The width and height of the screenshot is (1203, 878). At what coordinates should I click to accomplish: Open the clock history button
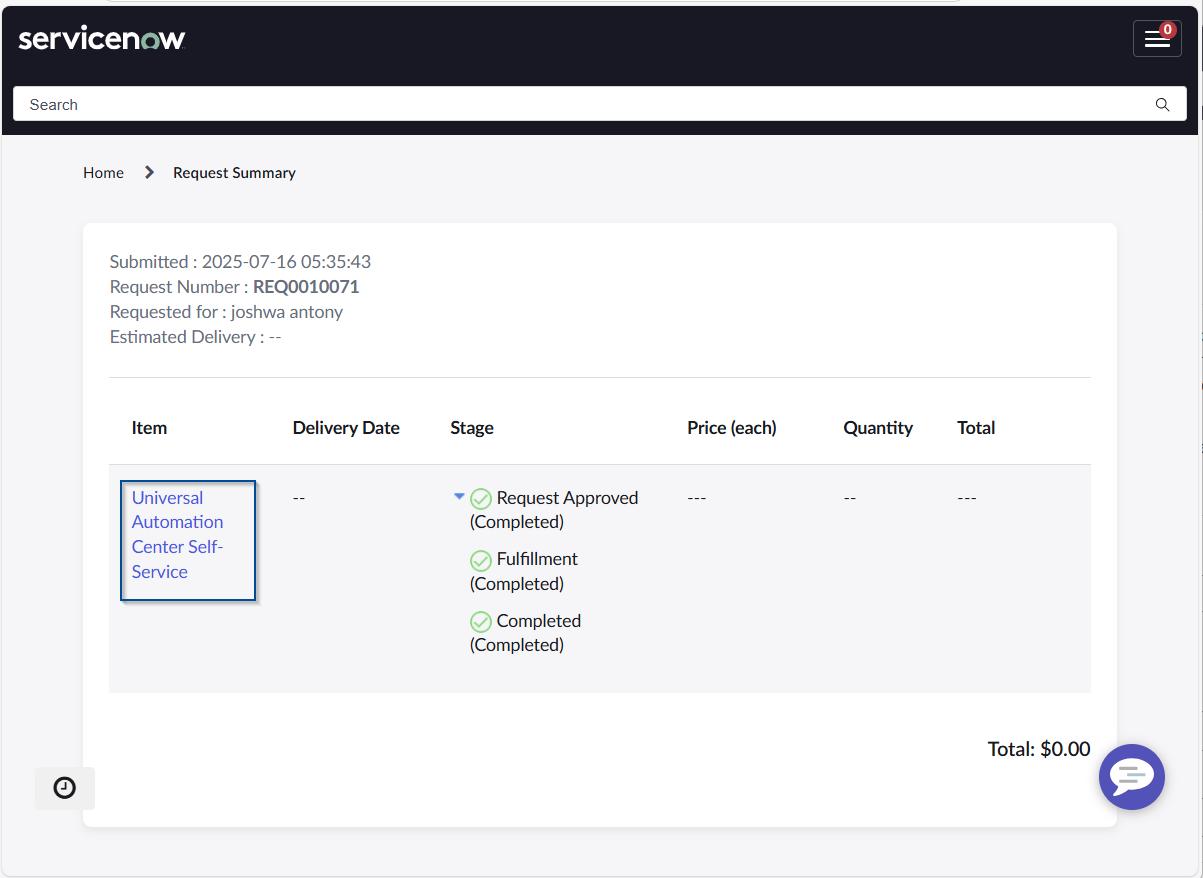coord(65,788)
